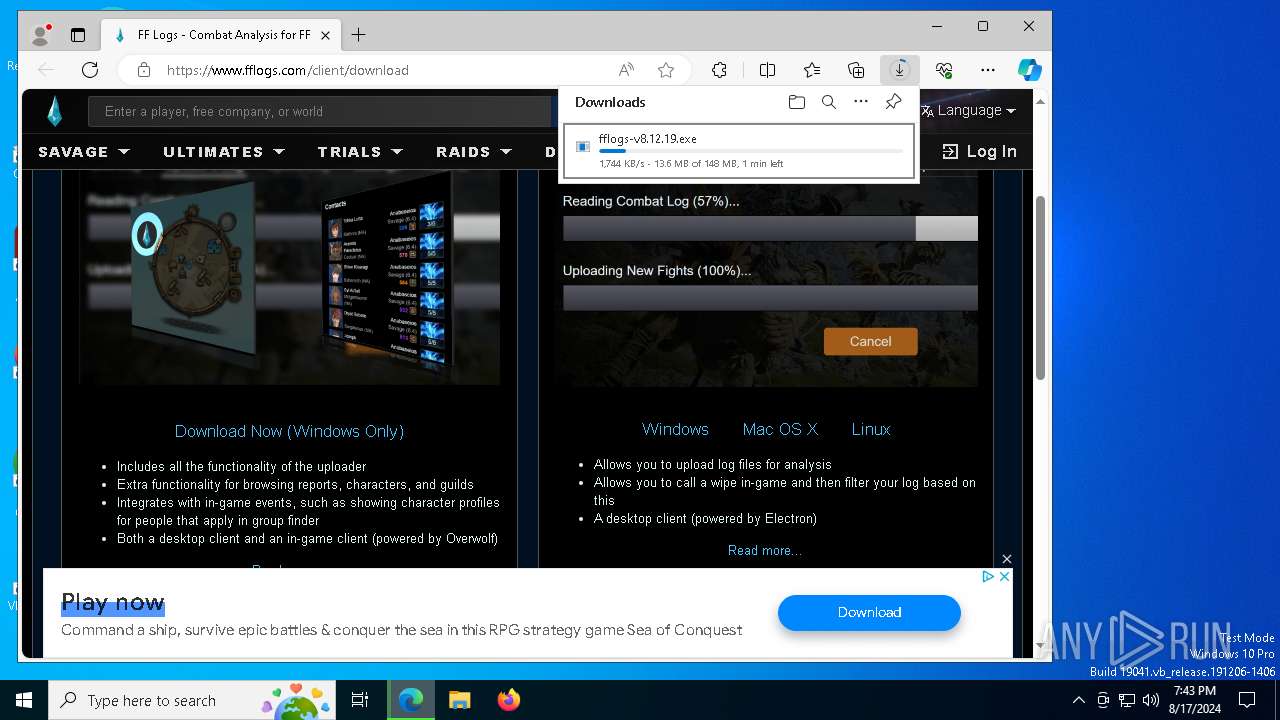Launch Firefox from taskbar
Viewport: 1280px width, 720px height.
click(x=509, y=700)
